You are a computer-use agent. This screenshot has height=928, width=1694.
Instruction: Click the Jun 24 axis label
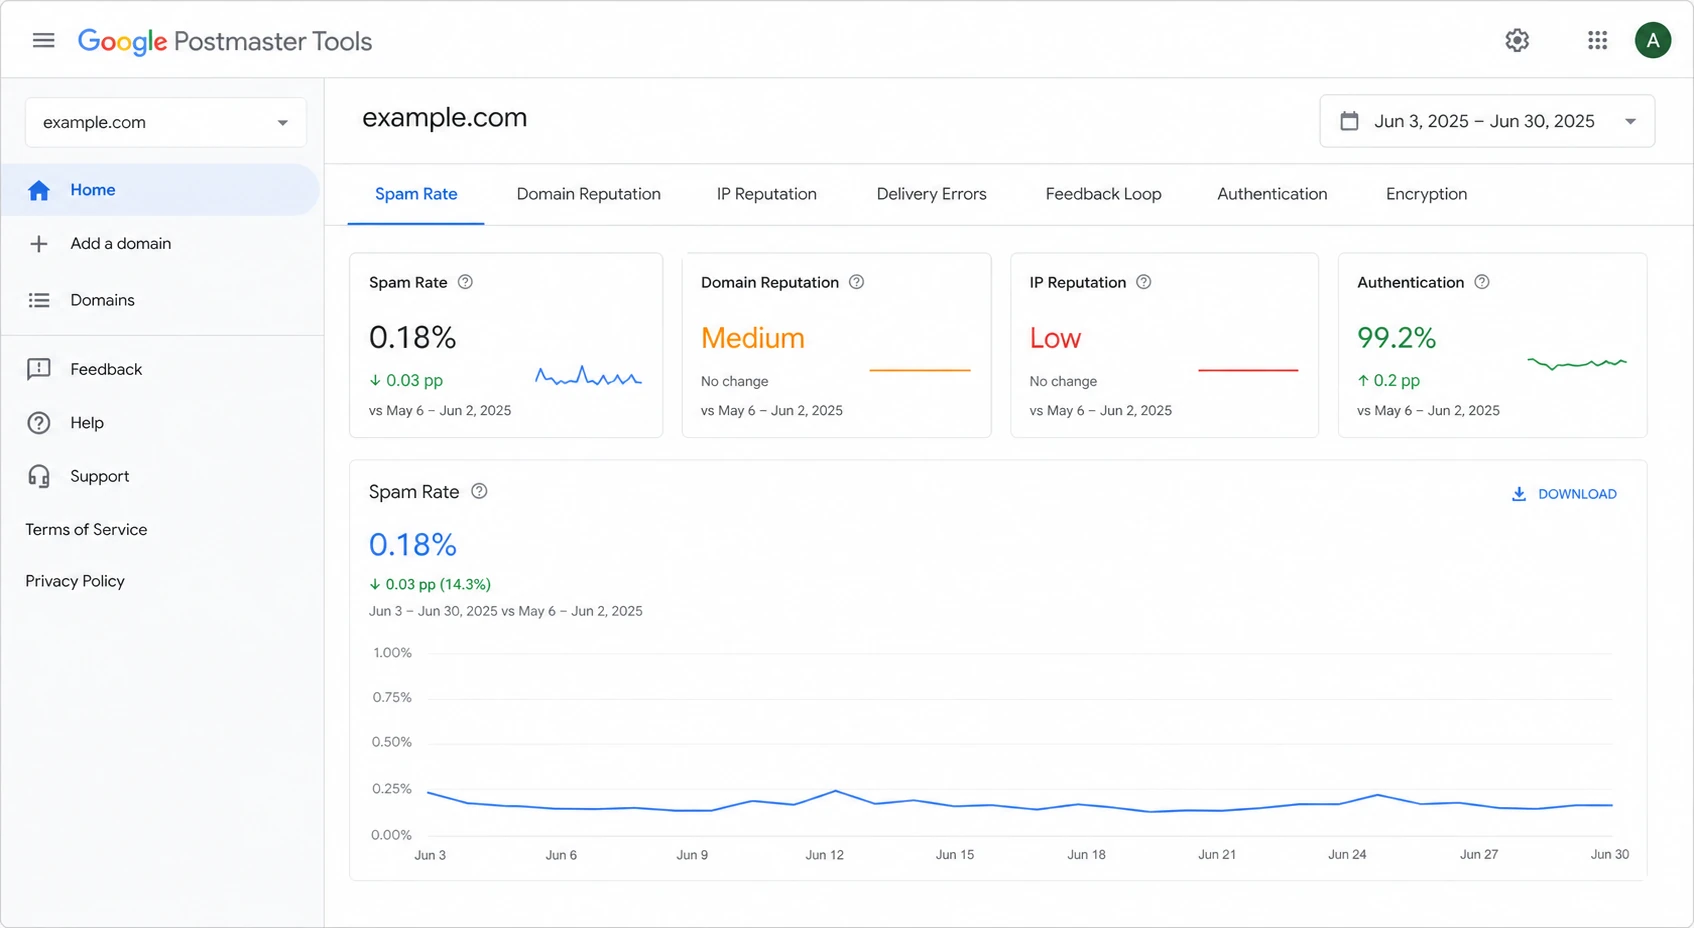click(1347, 855)
